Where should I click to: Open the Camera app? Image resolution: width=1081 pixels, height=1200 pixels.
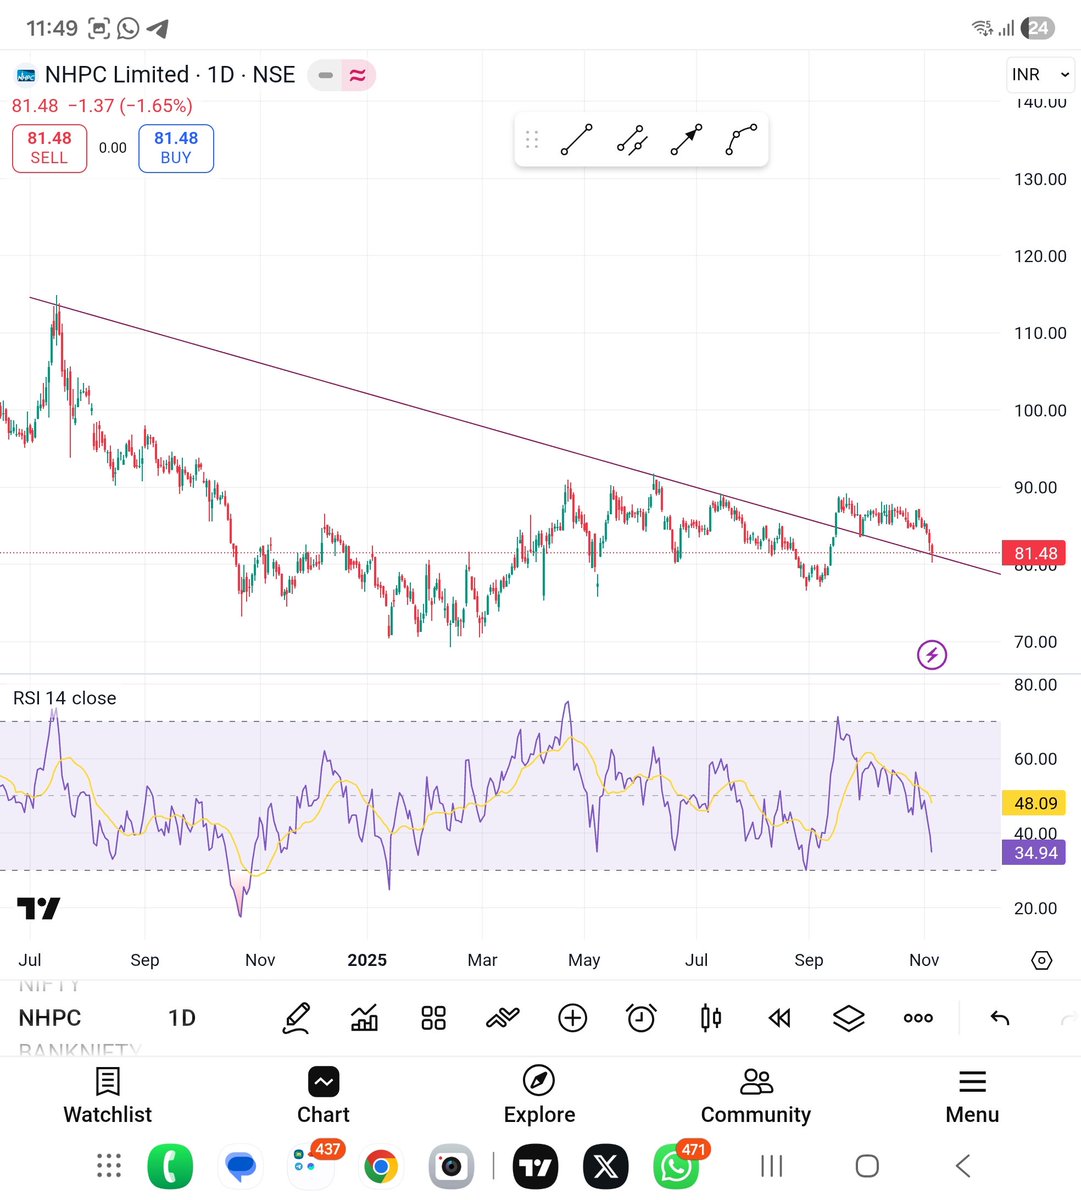pyautogui.click(x=451, y=1166)
